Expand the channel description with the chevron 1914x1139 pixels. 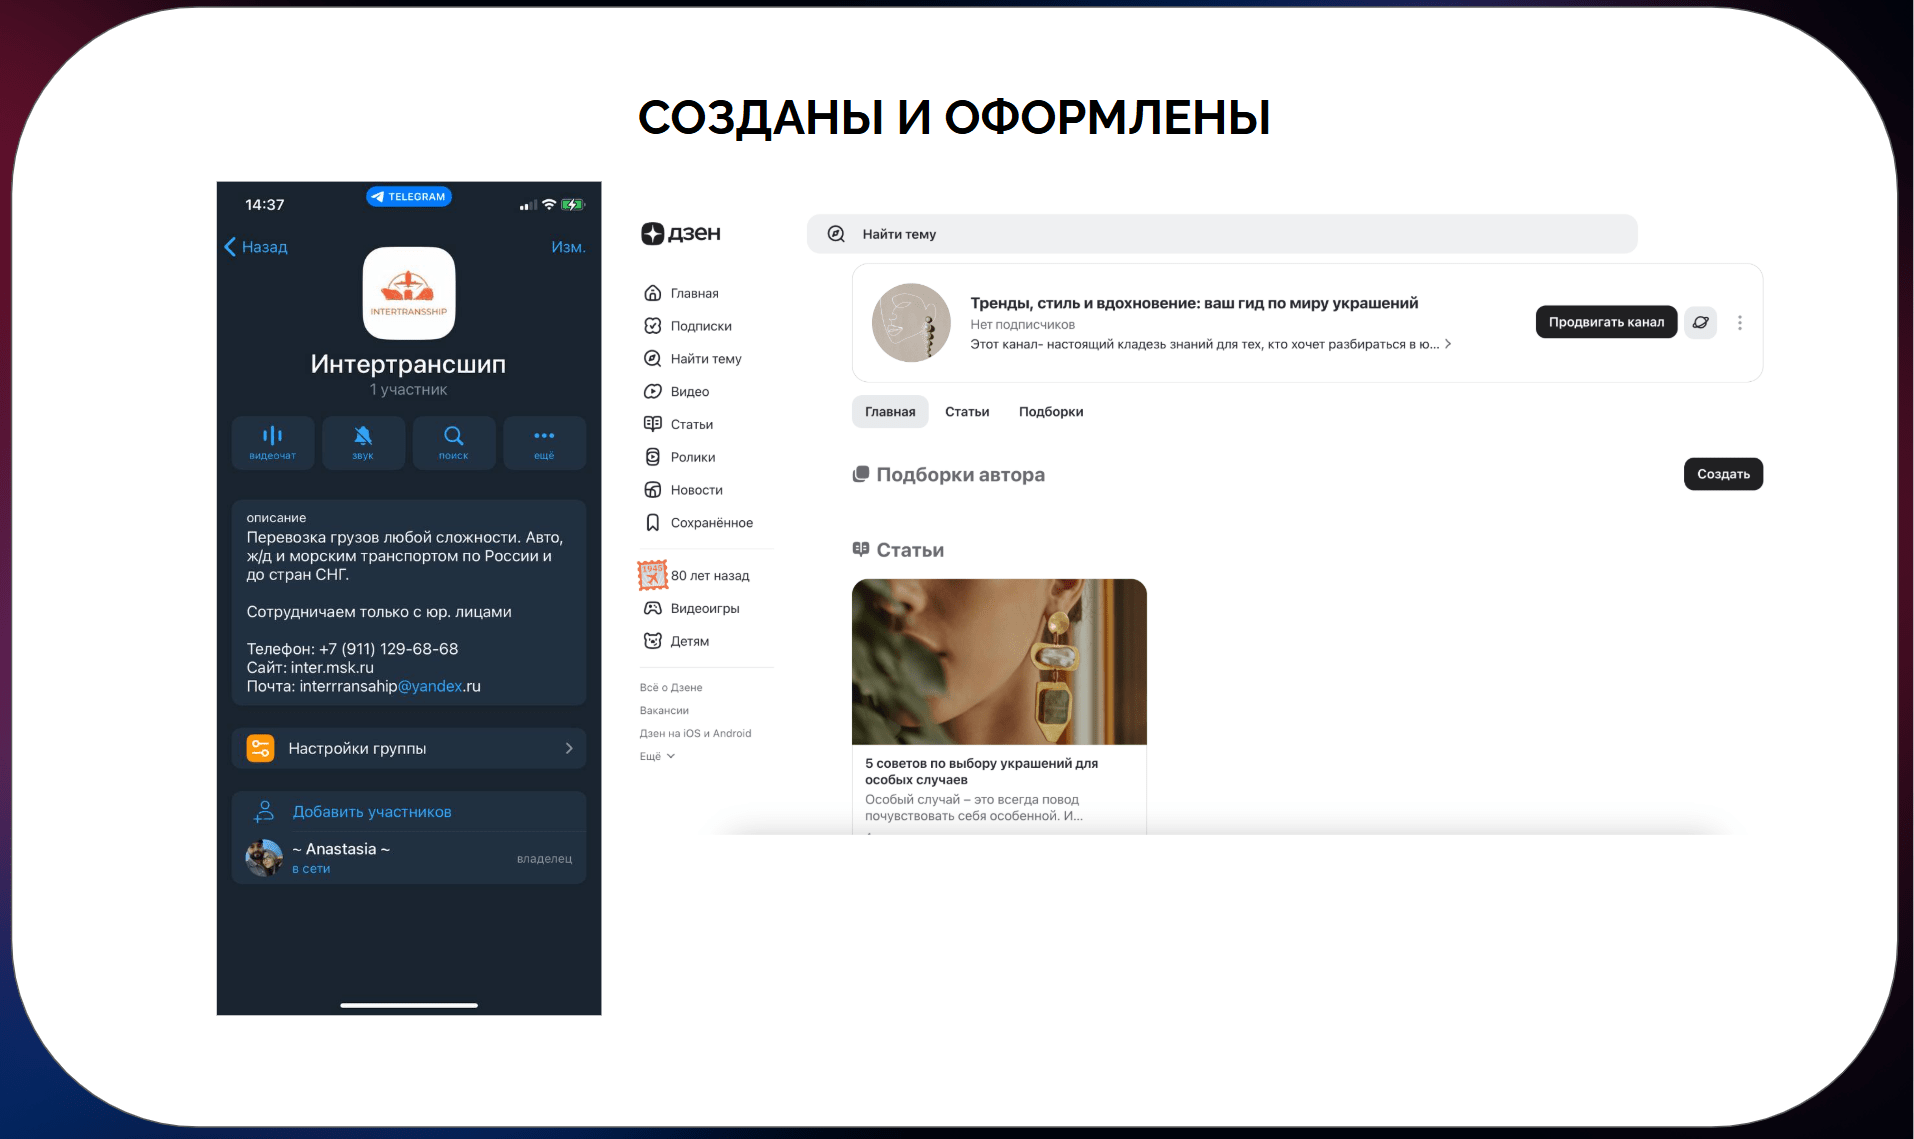(x=1447, y=344)
